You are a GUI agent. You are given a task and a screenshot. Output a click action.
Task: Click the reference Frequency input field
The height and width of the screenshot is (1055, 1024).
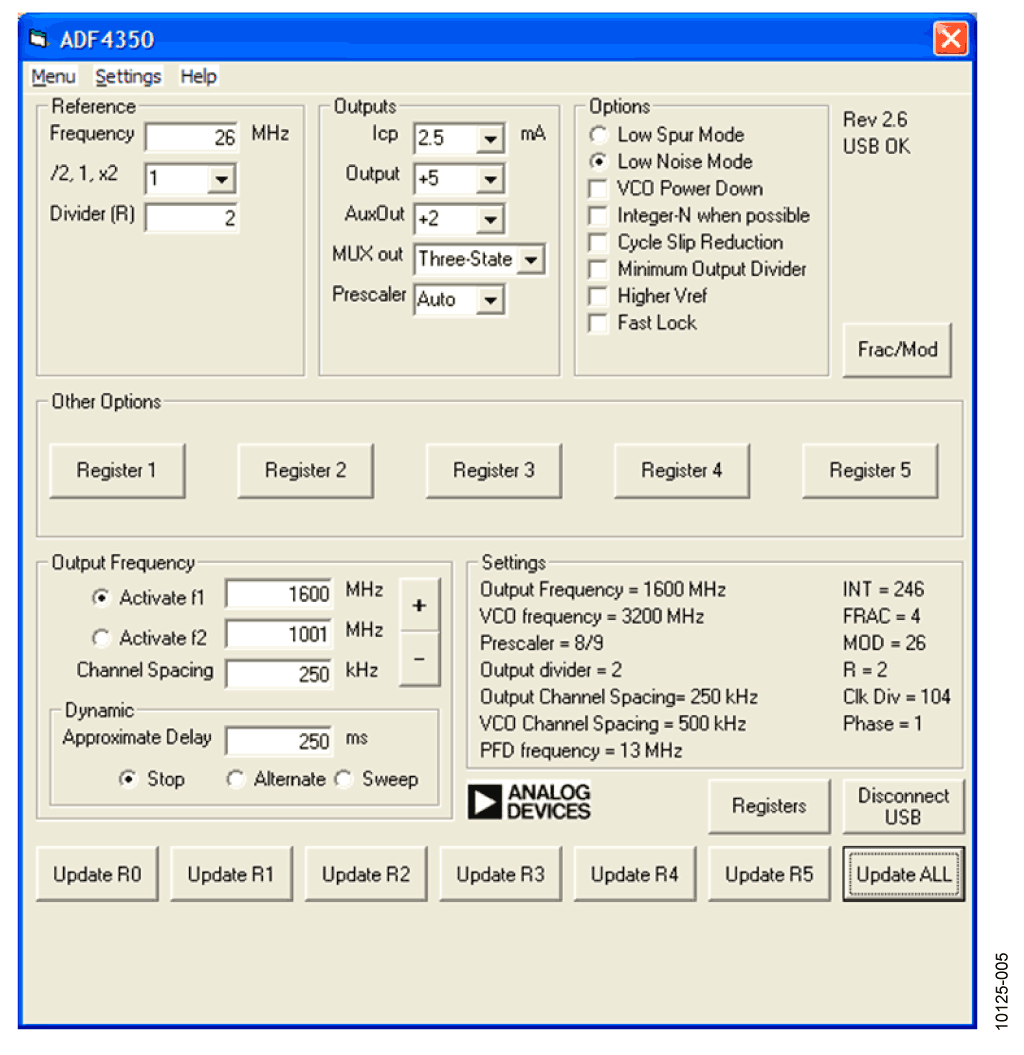coord(192,137)
